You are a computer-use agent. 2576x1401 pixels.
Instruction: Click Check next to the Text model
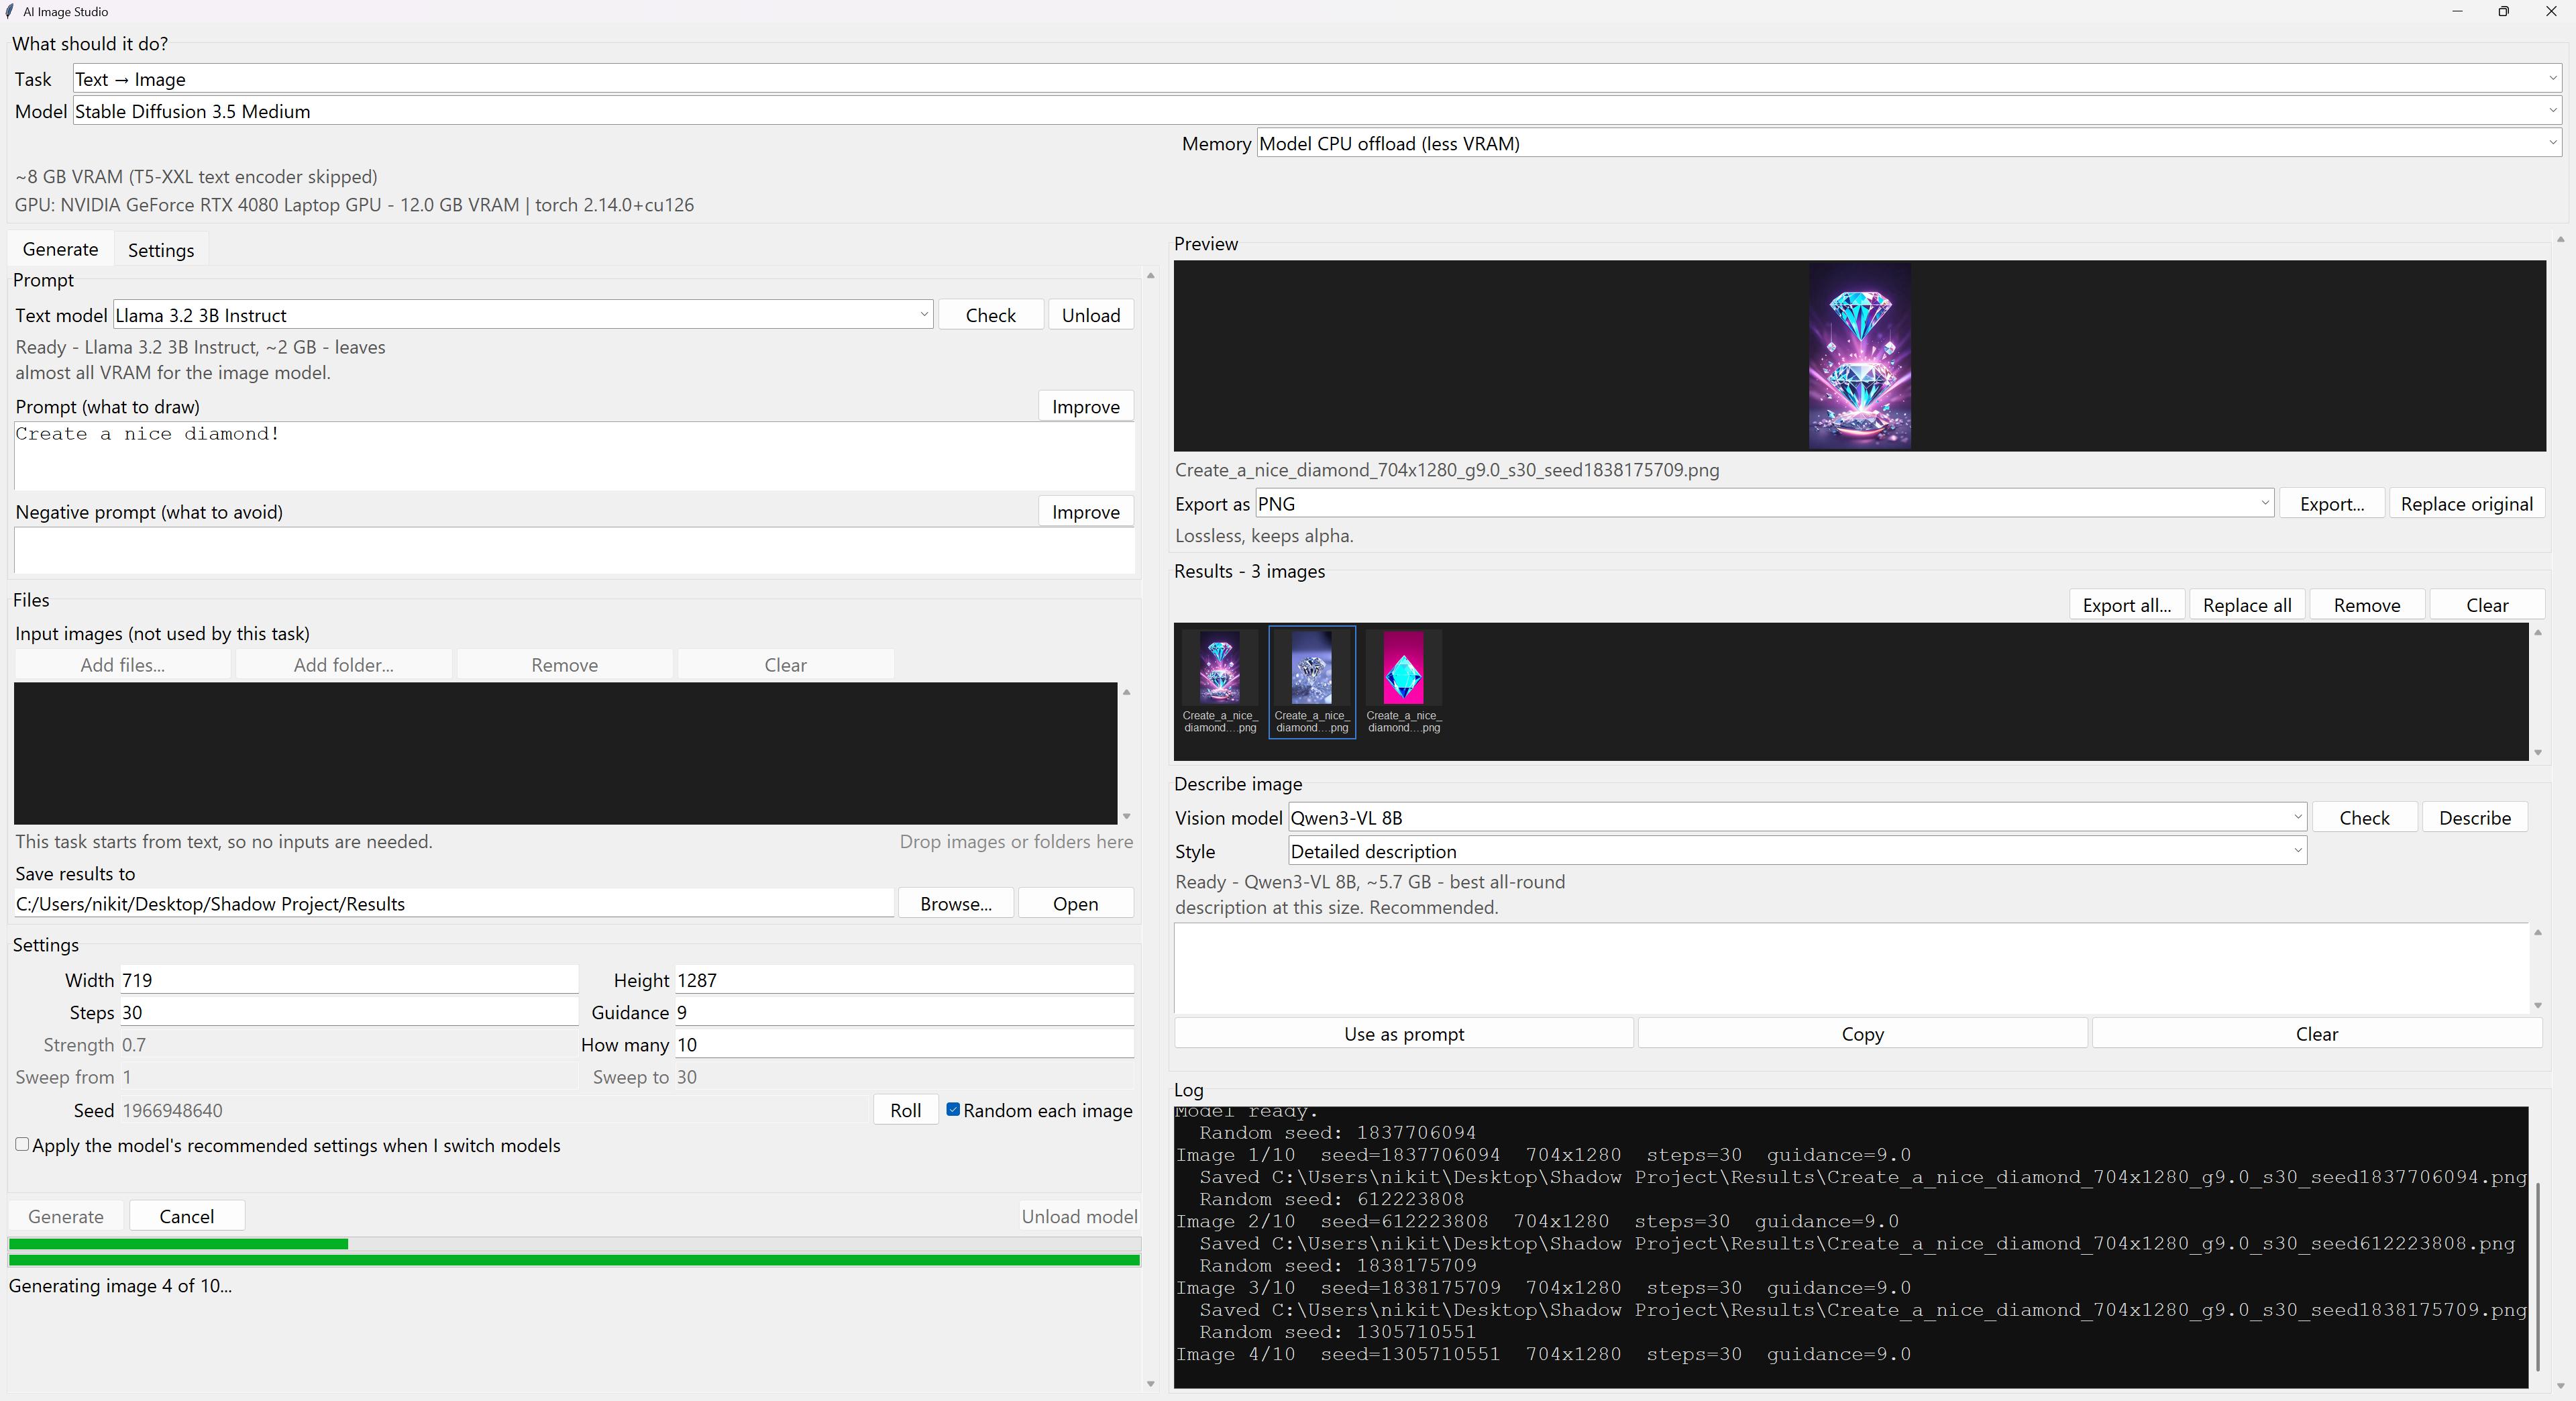point(990,315)
